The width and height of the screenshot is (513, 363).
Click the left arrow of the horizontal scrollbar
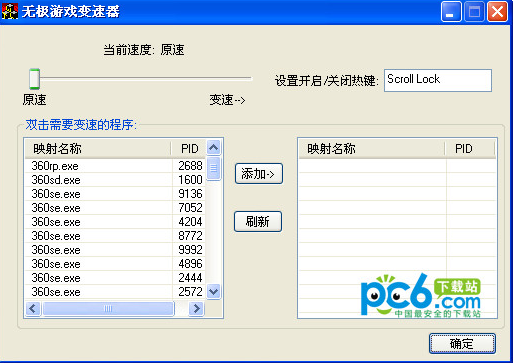(33, 308)
